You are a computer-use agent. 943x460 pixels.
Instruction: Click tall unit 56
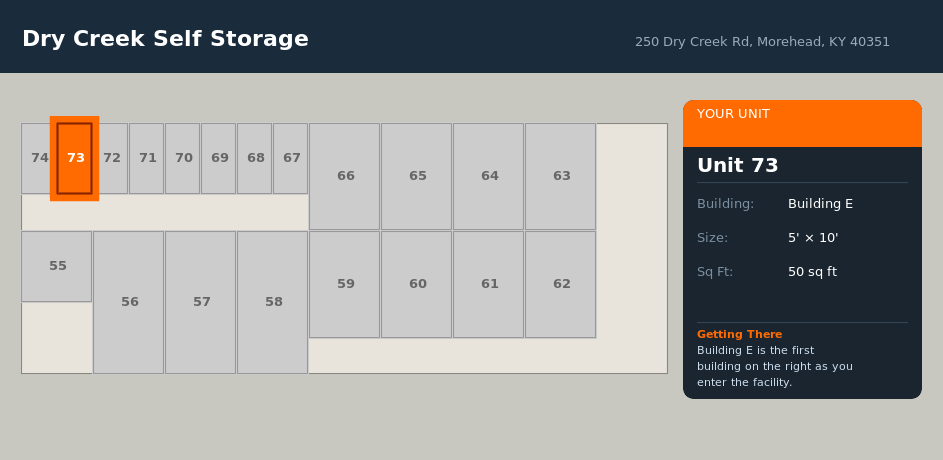pos(129,302)
